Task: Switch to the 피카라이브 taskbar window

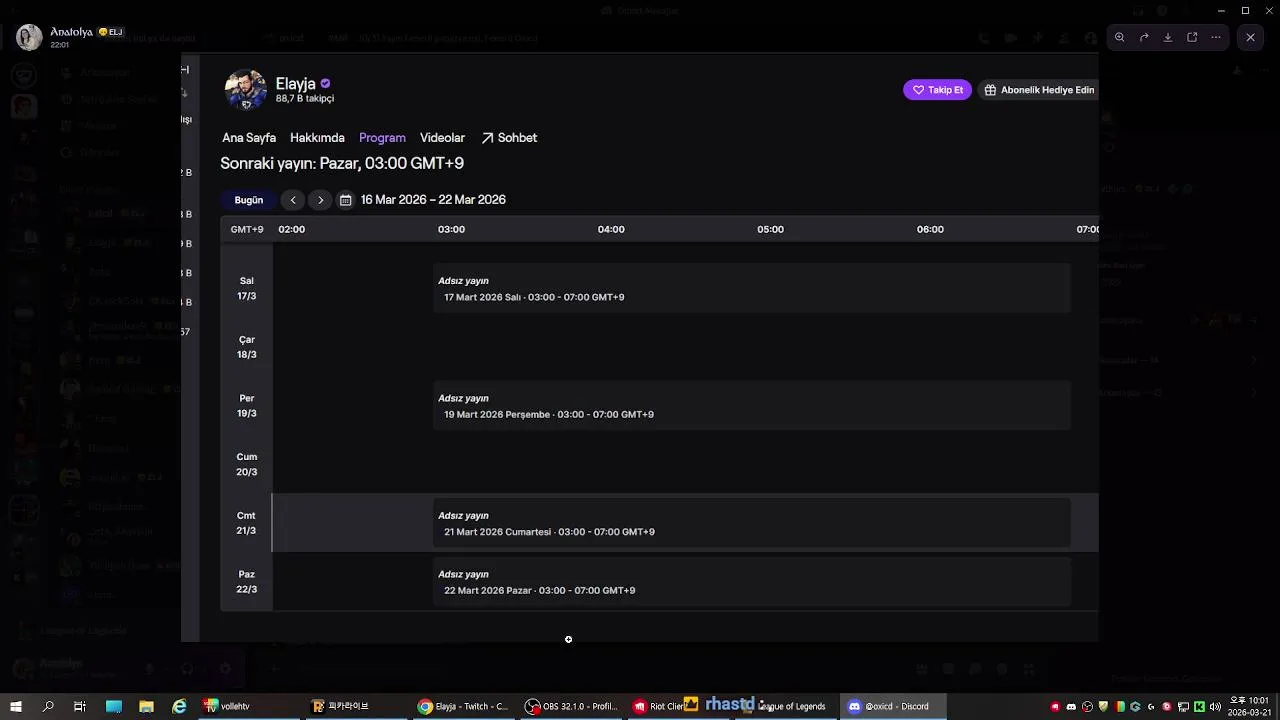Action: (358, 706)
